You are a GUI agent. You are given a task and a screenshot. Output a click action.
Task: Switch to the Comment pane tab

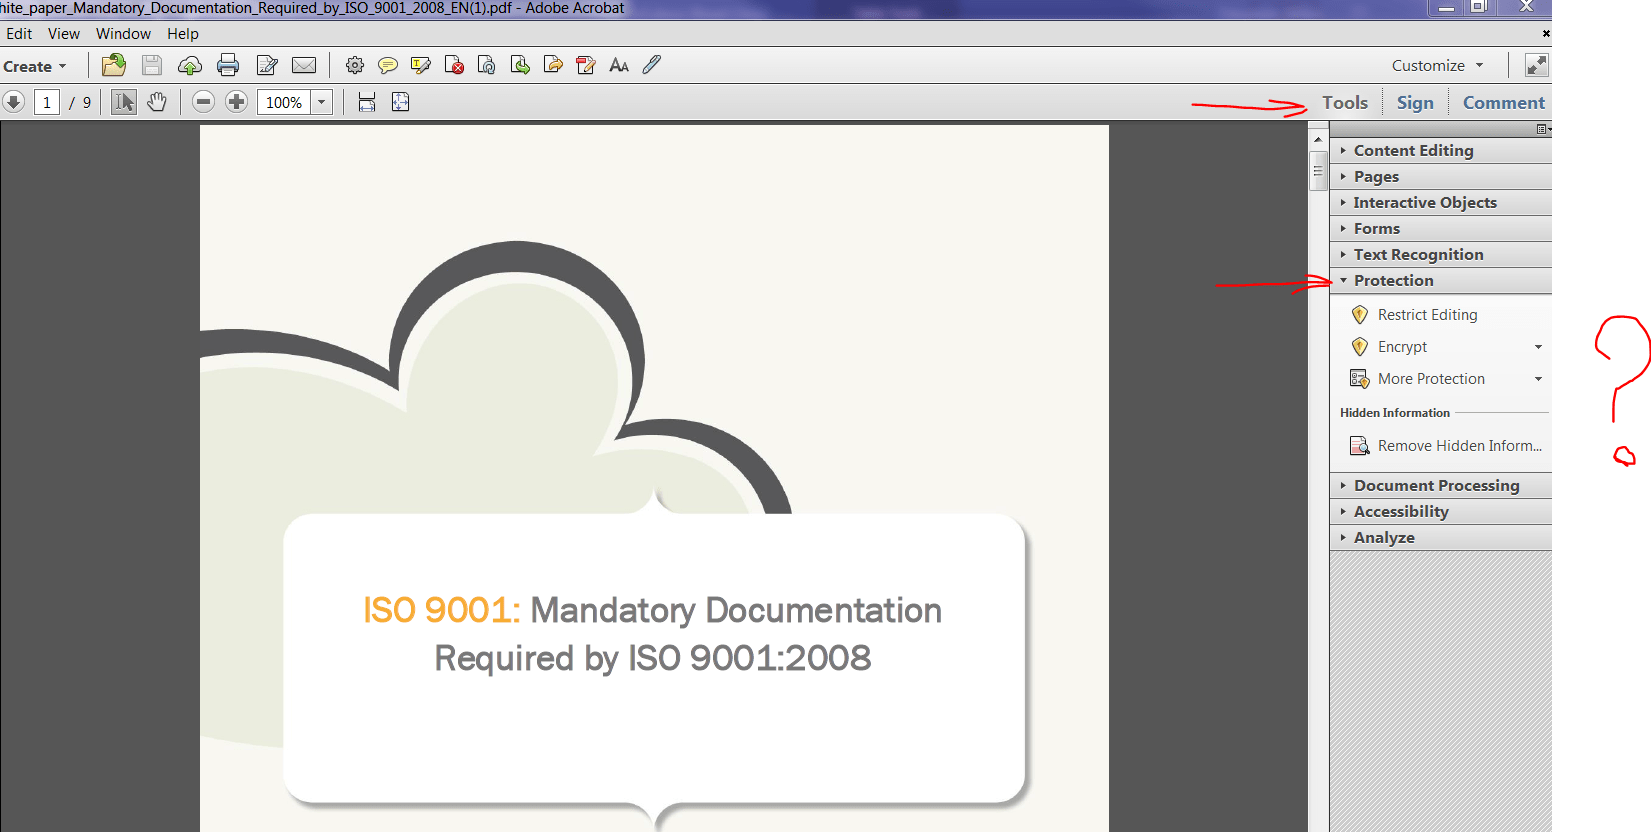tap(1504, 103)
